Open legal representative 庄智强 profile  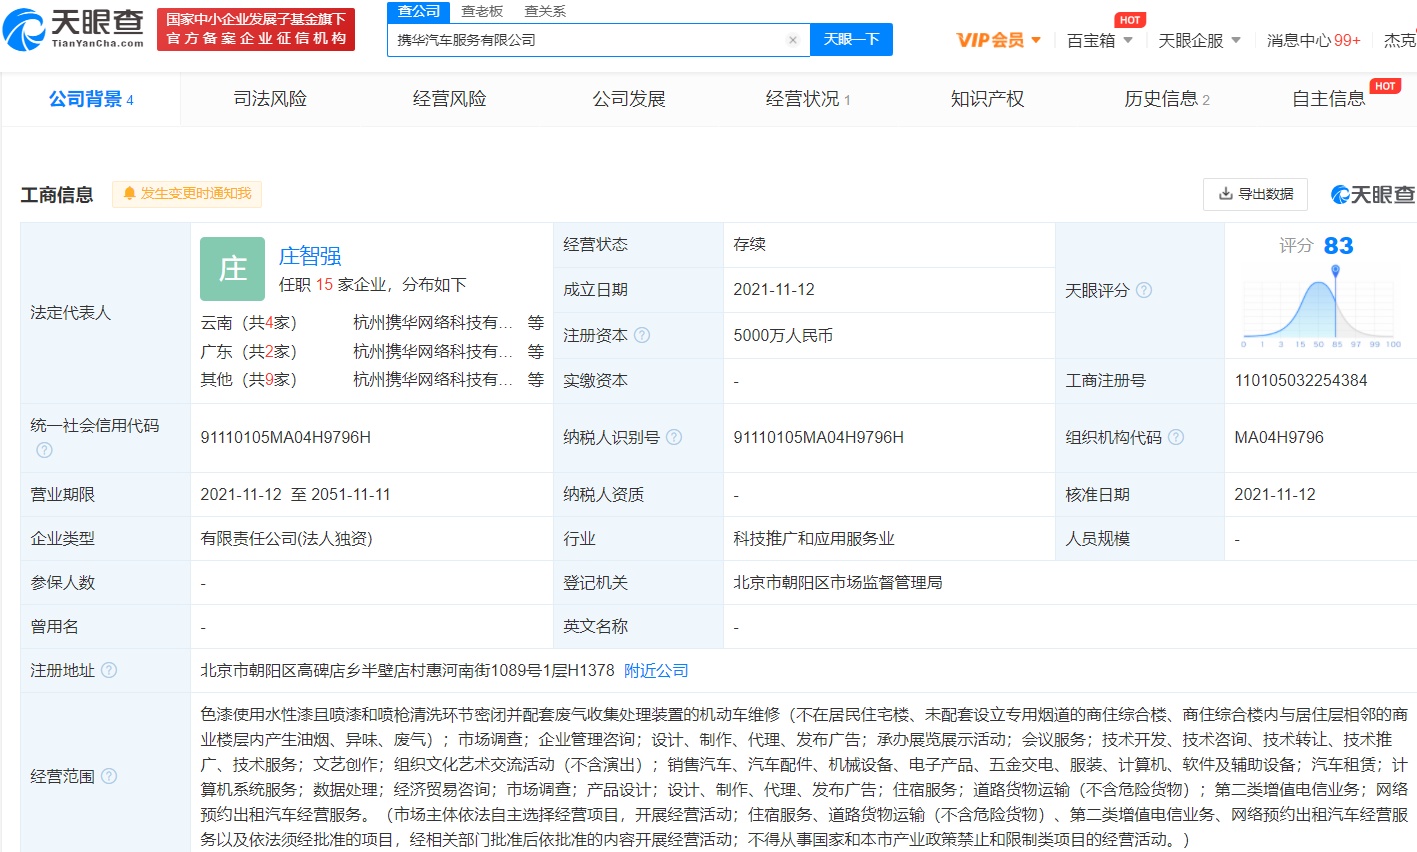310,256
